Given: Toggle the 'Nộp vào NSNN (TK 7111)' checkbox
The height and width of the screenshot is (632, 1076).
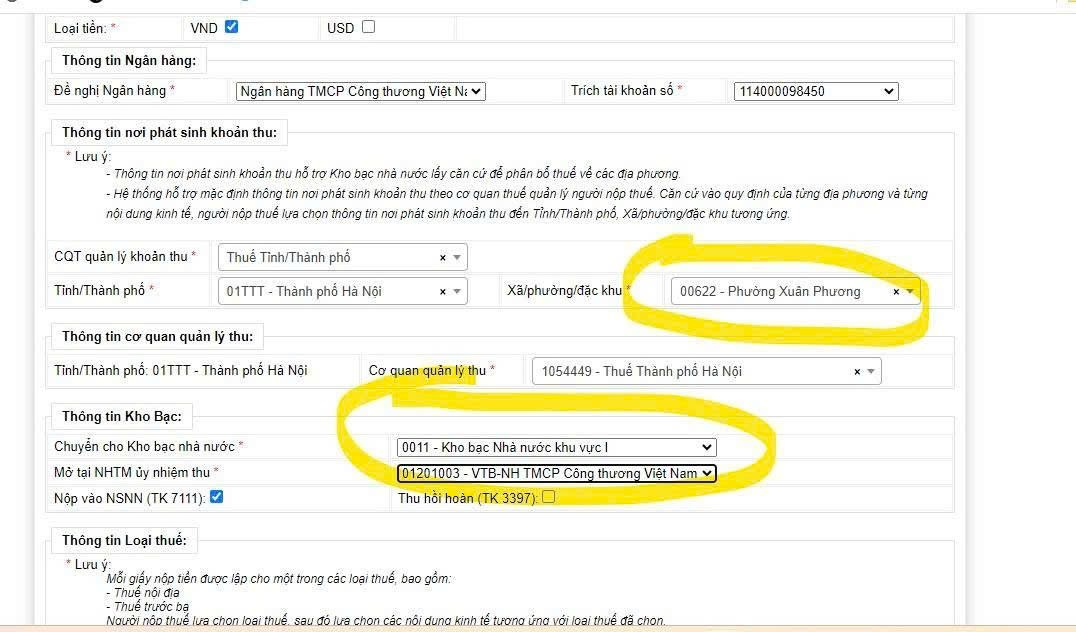Looking at the screenshot, I should [216, 497].
